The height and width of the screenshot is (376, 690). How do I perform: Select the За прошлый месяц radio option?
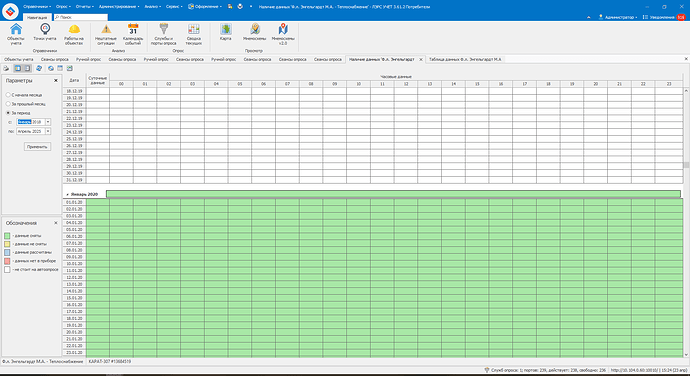pyautogui.click(x=8, y=104)
